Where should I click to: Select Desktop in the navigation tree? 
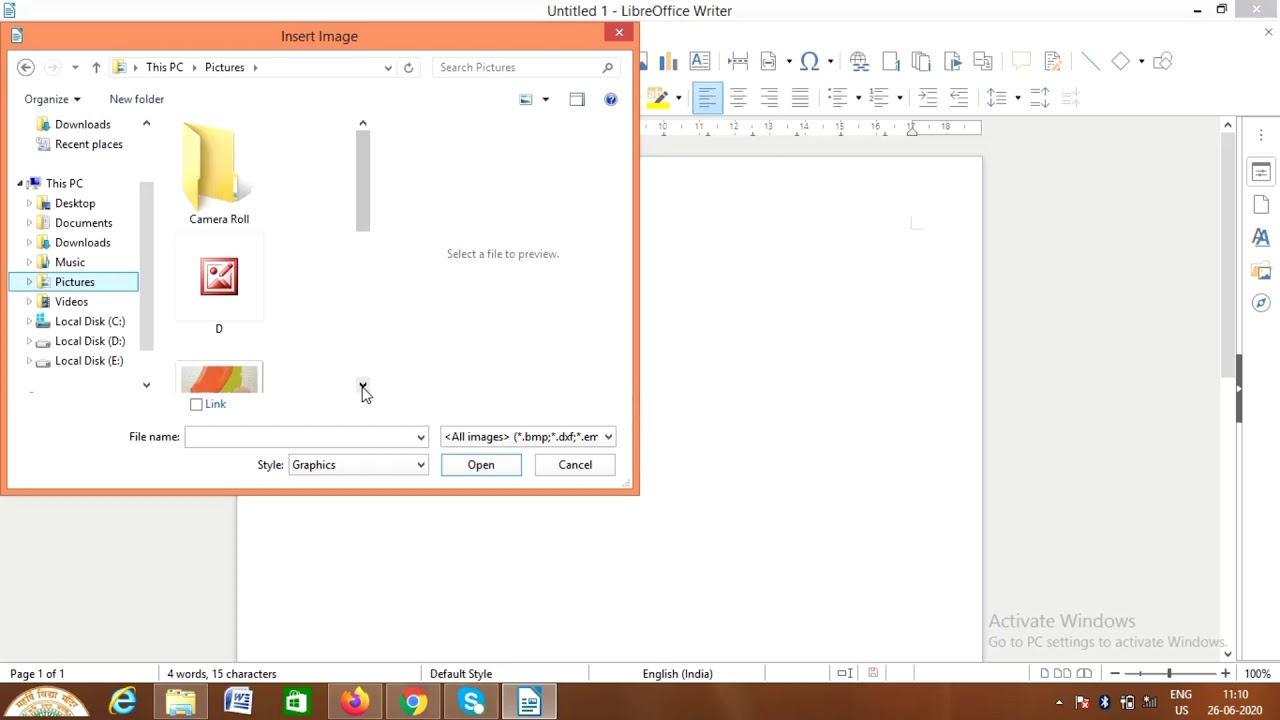(75, 203)
